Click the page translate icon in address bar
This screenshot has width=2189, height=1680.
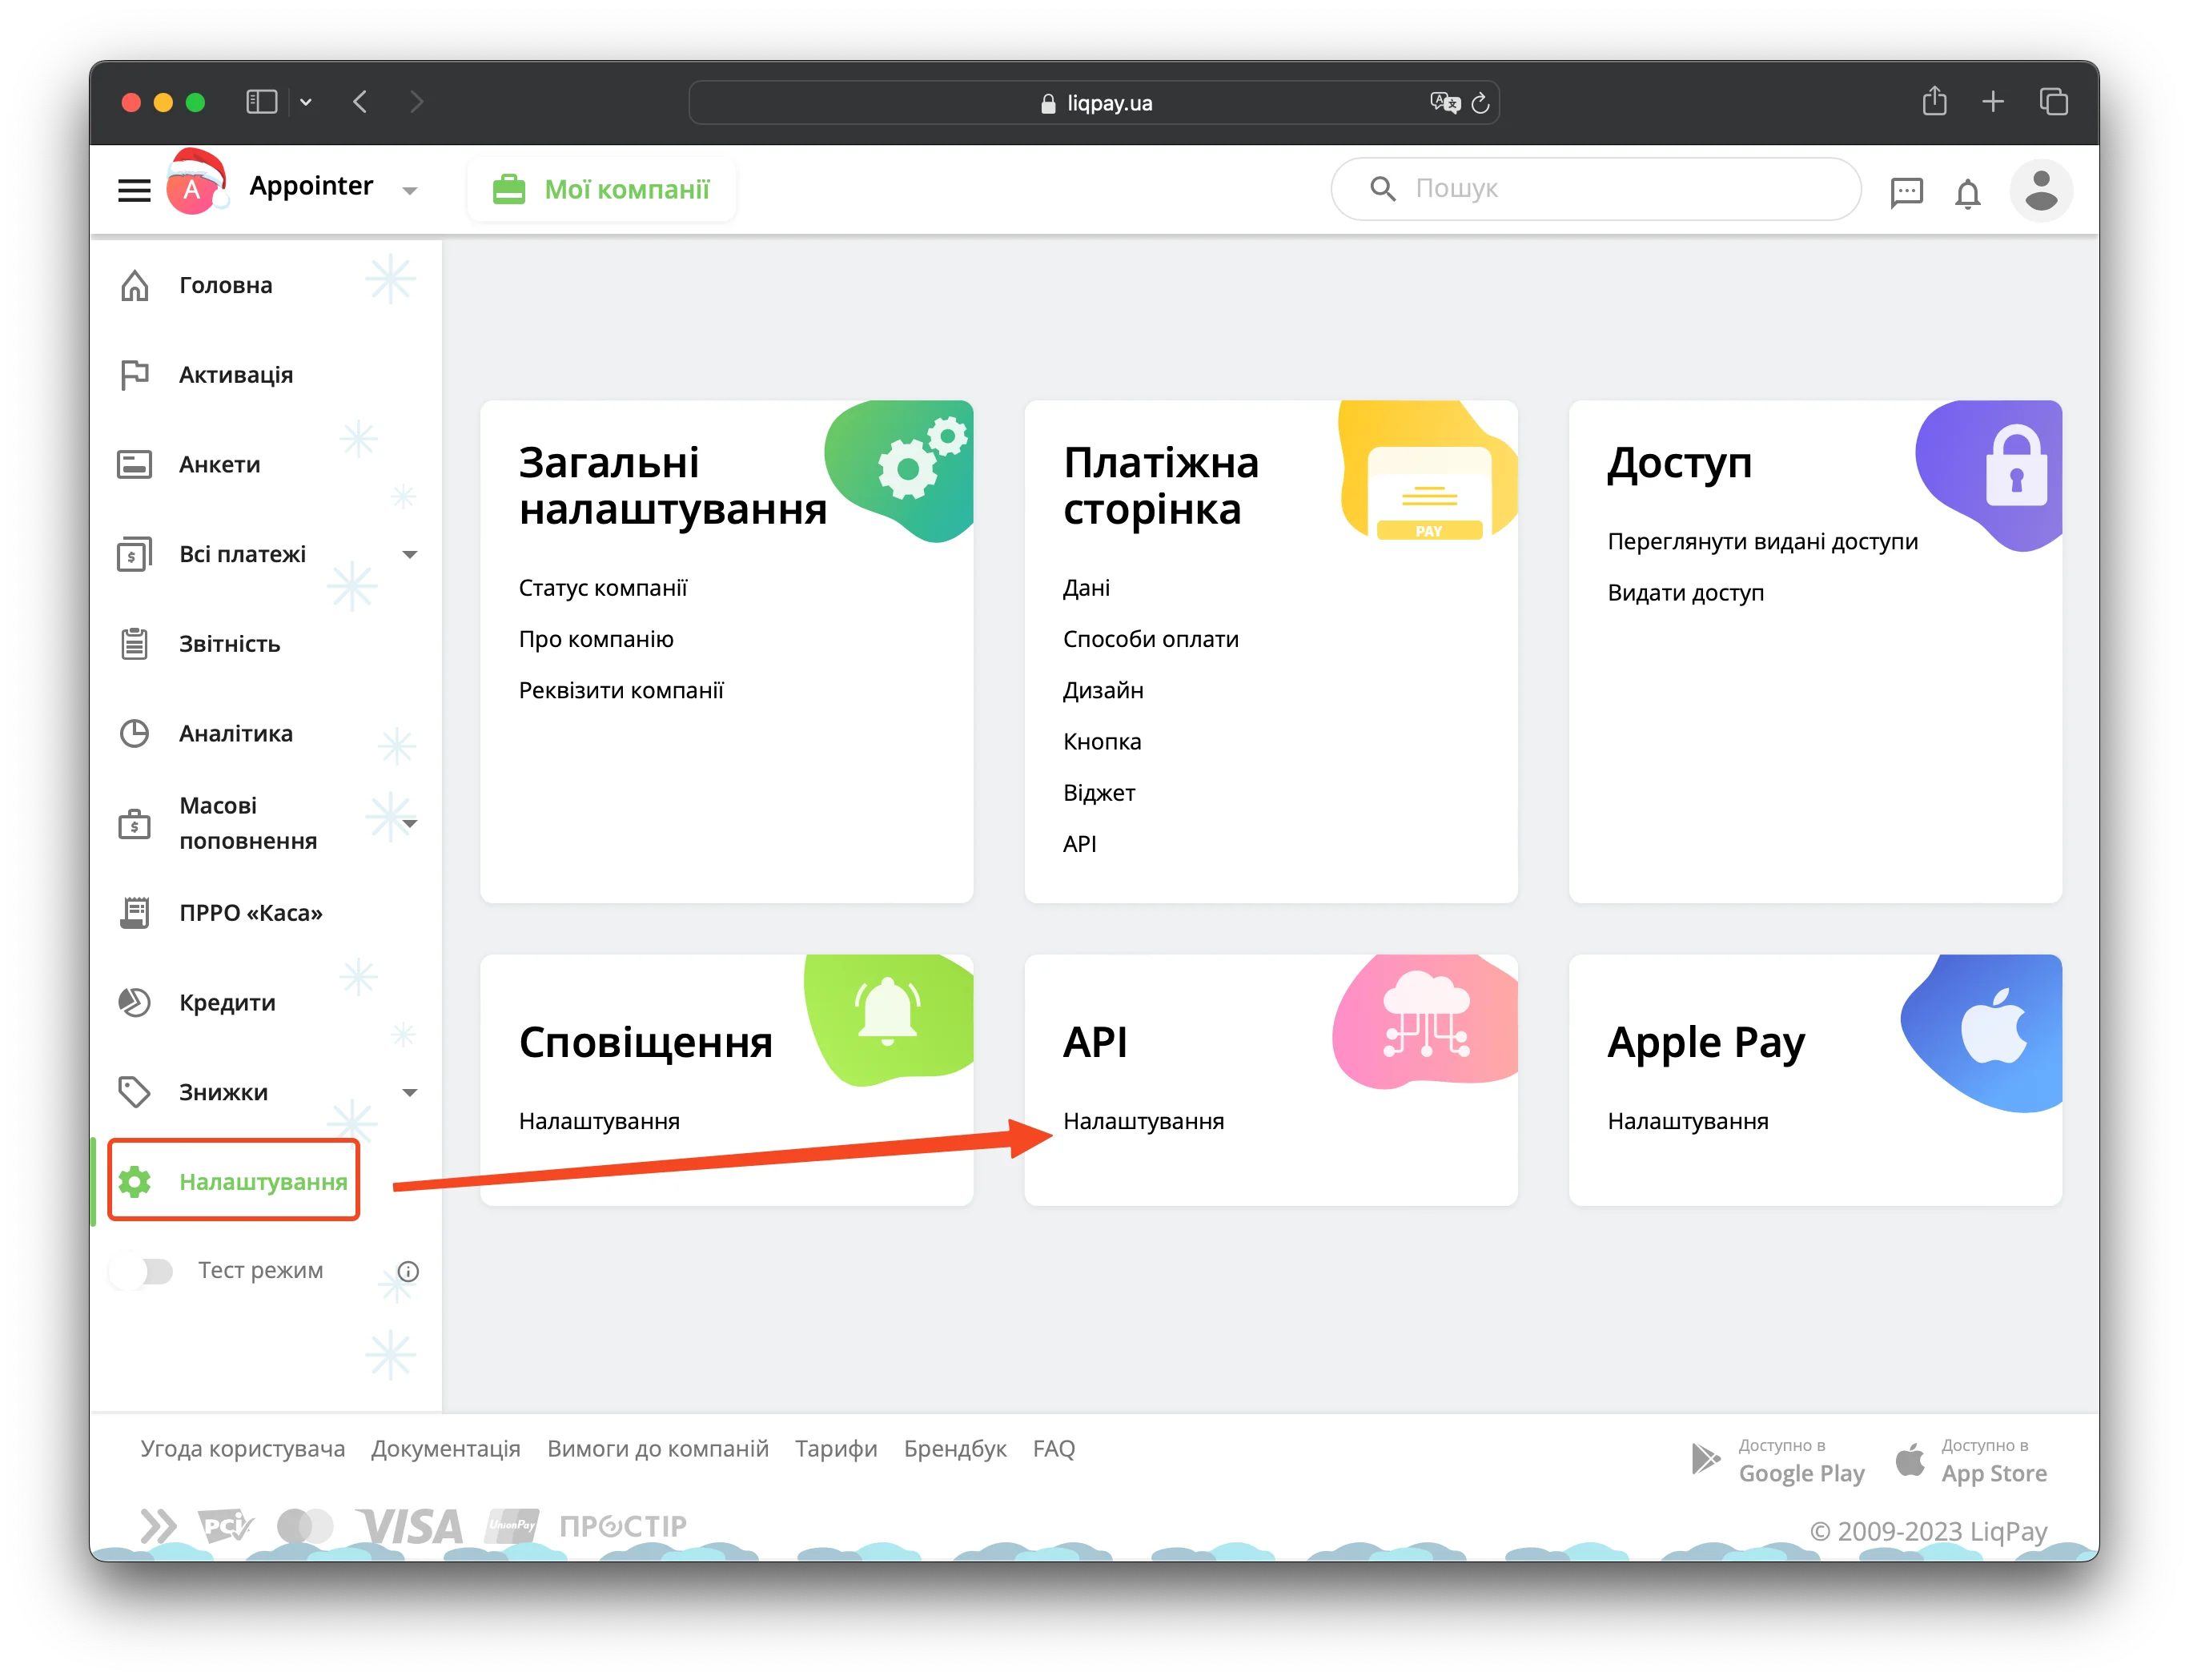[1444, 102]
